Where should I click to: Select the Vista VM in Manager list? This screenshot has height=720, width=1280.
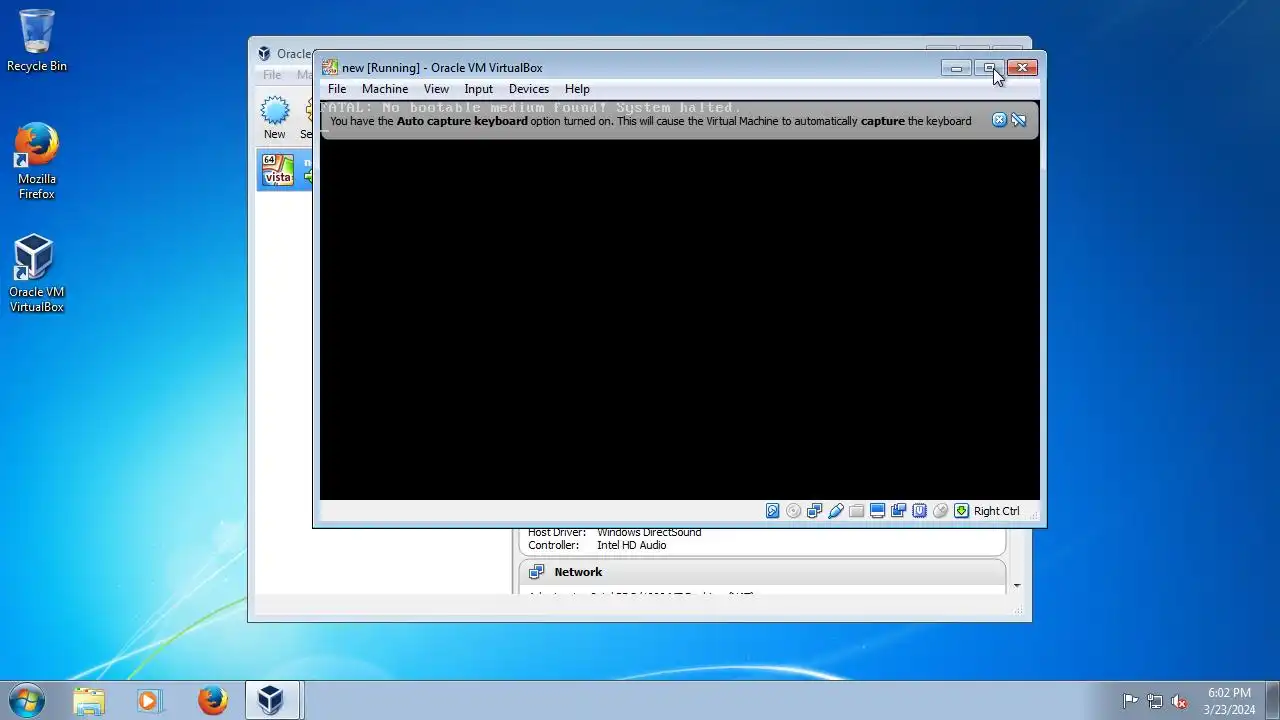285,170
